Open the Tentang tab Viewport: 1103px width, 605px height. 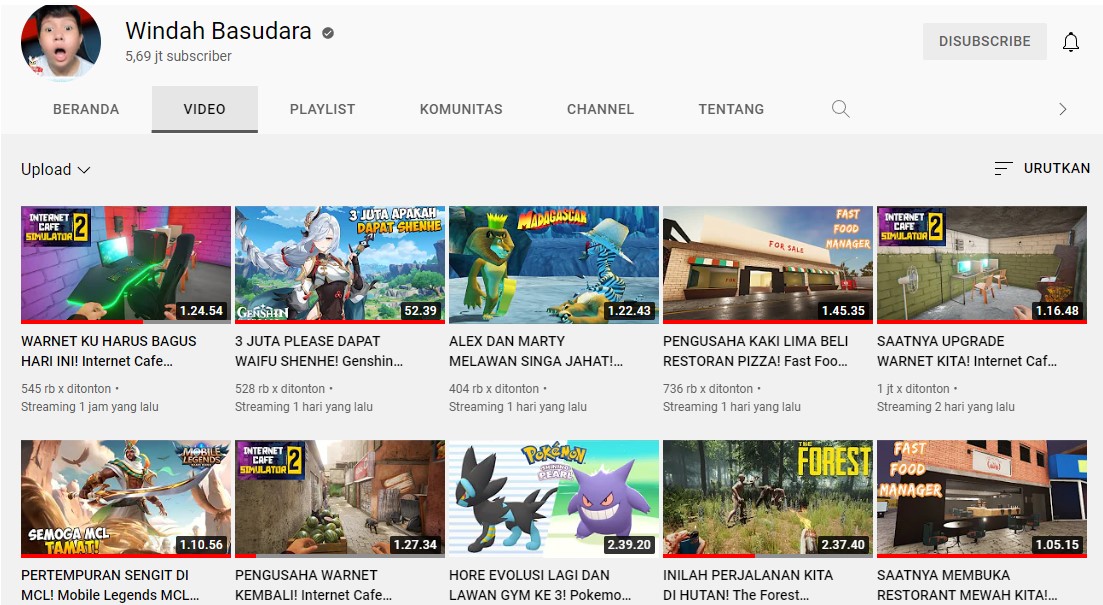(731, 109)
